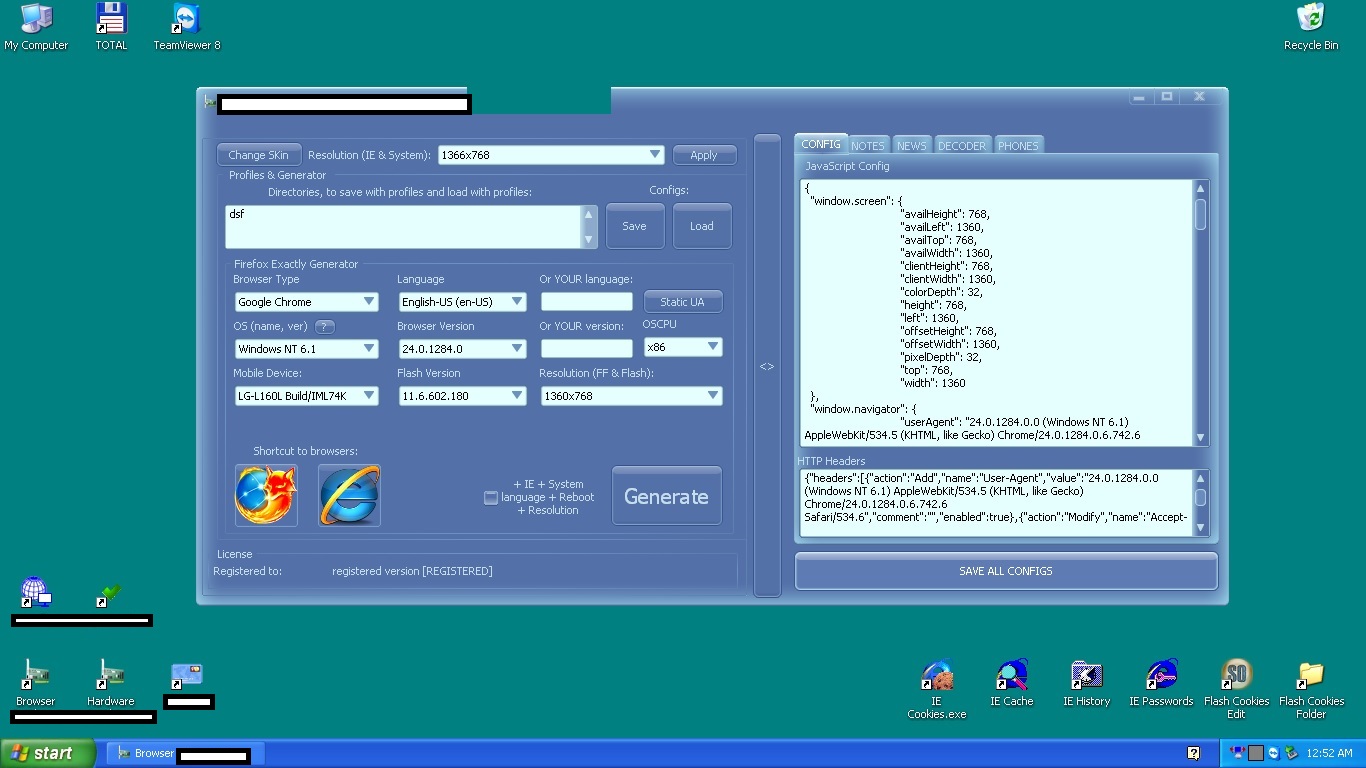The image size is (1366, 768).
Task: Click the TeamViewer tray icon
Action: [x=1274, y=753]
